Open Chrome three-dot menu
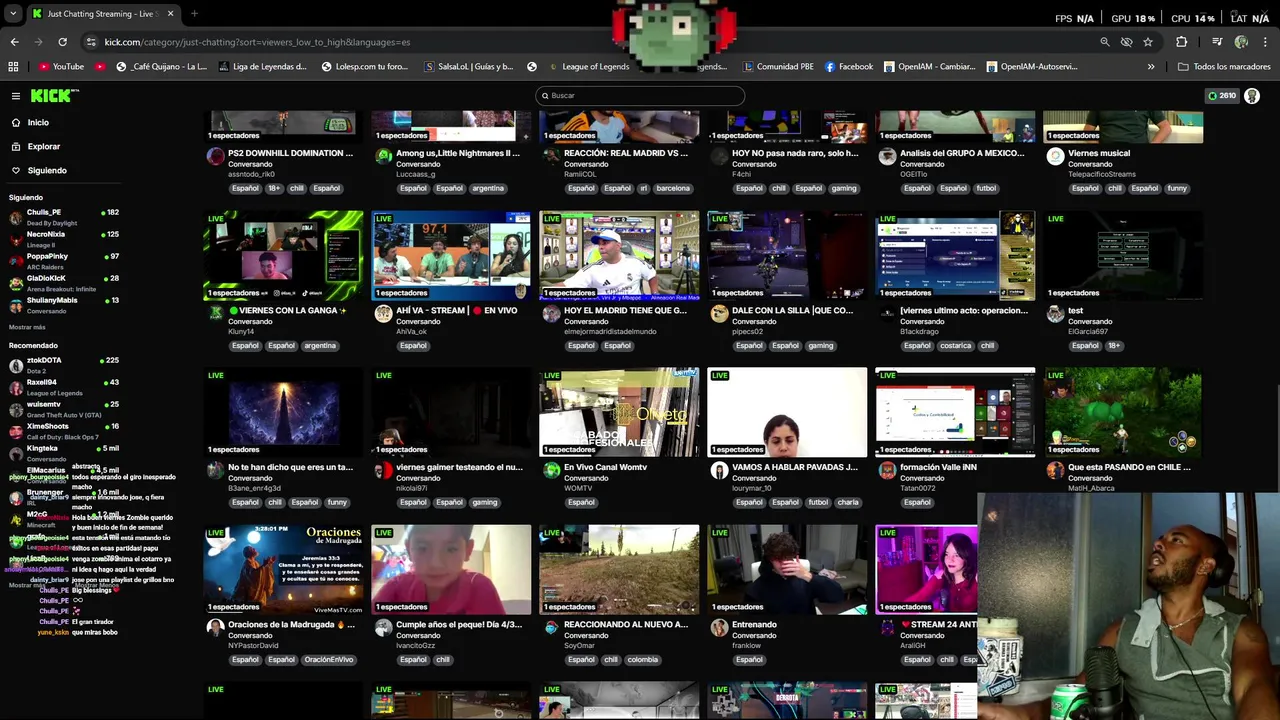This screenshot has height=720, width=1280. [x=1265, y=42]
